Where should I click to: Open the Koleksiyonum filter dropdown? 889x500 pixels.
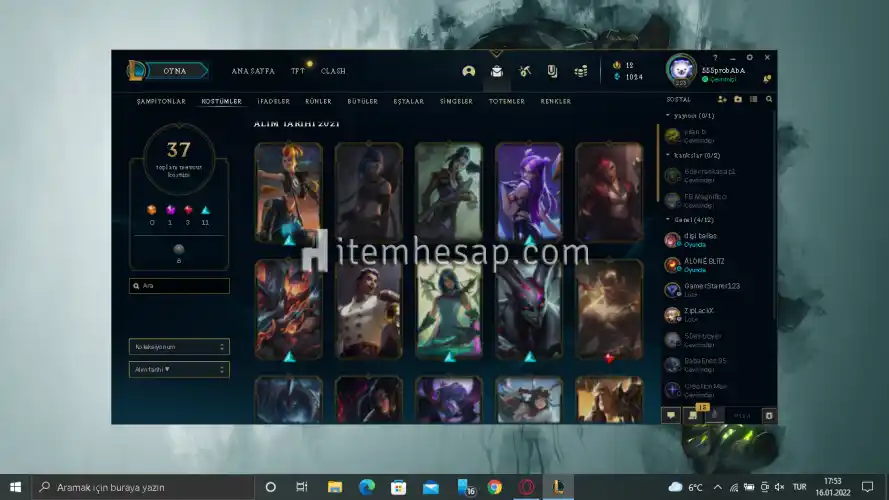[179, 346]
